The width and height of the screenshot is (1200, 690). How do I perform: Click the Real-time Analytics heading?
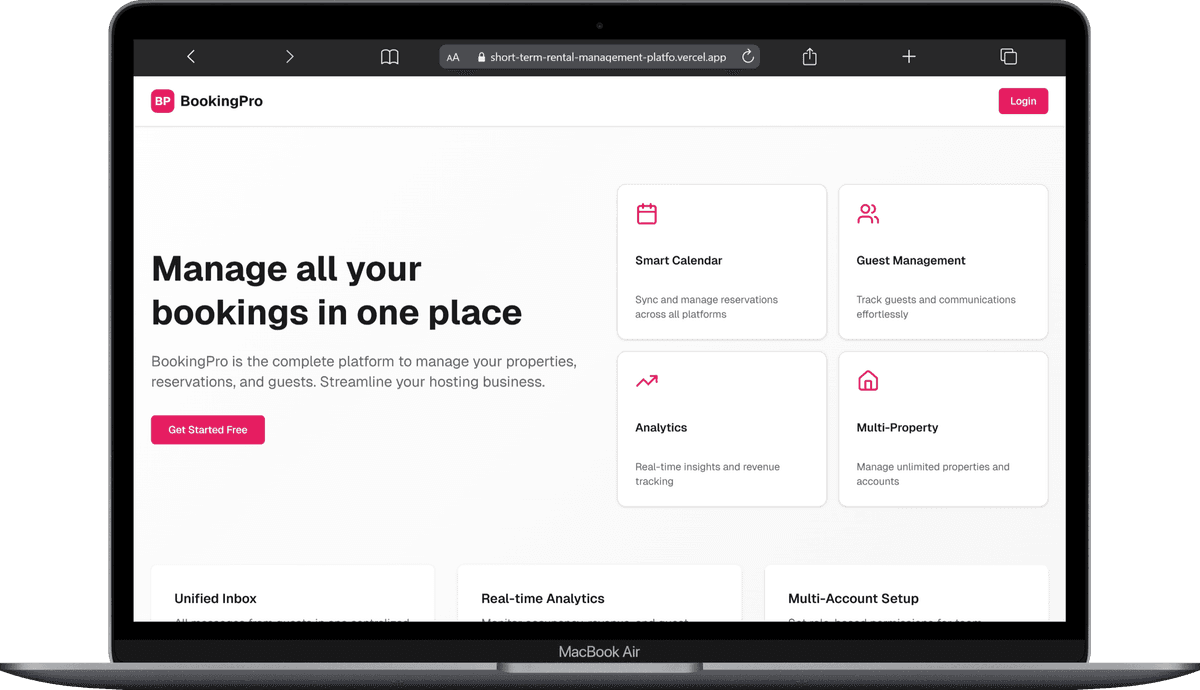coord(543,598)
